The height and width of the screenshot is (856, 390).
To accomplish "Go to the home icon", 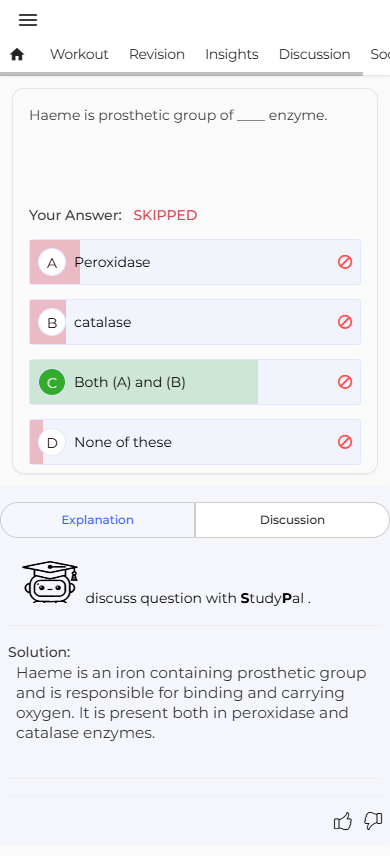I will click(17, 54).
